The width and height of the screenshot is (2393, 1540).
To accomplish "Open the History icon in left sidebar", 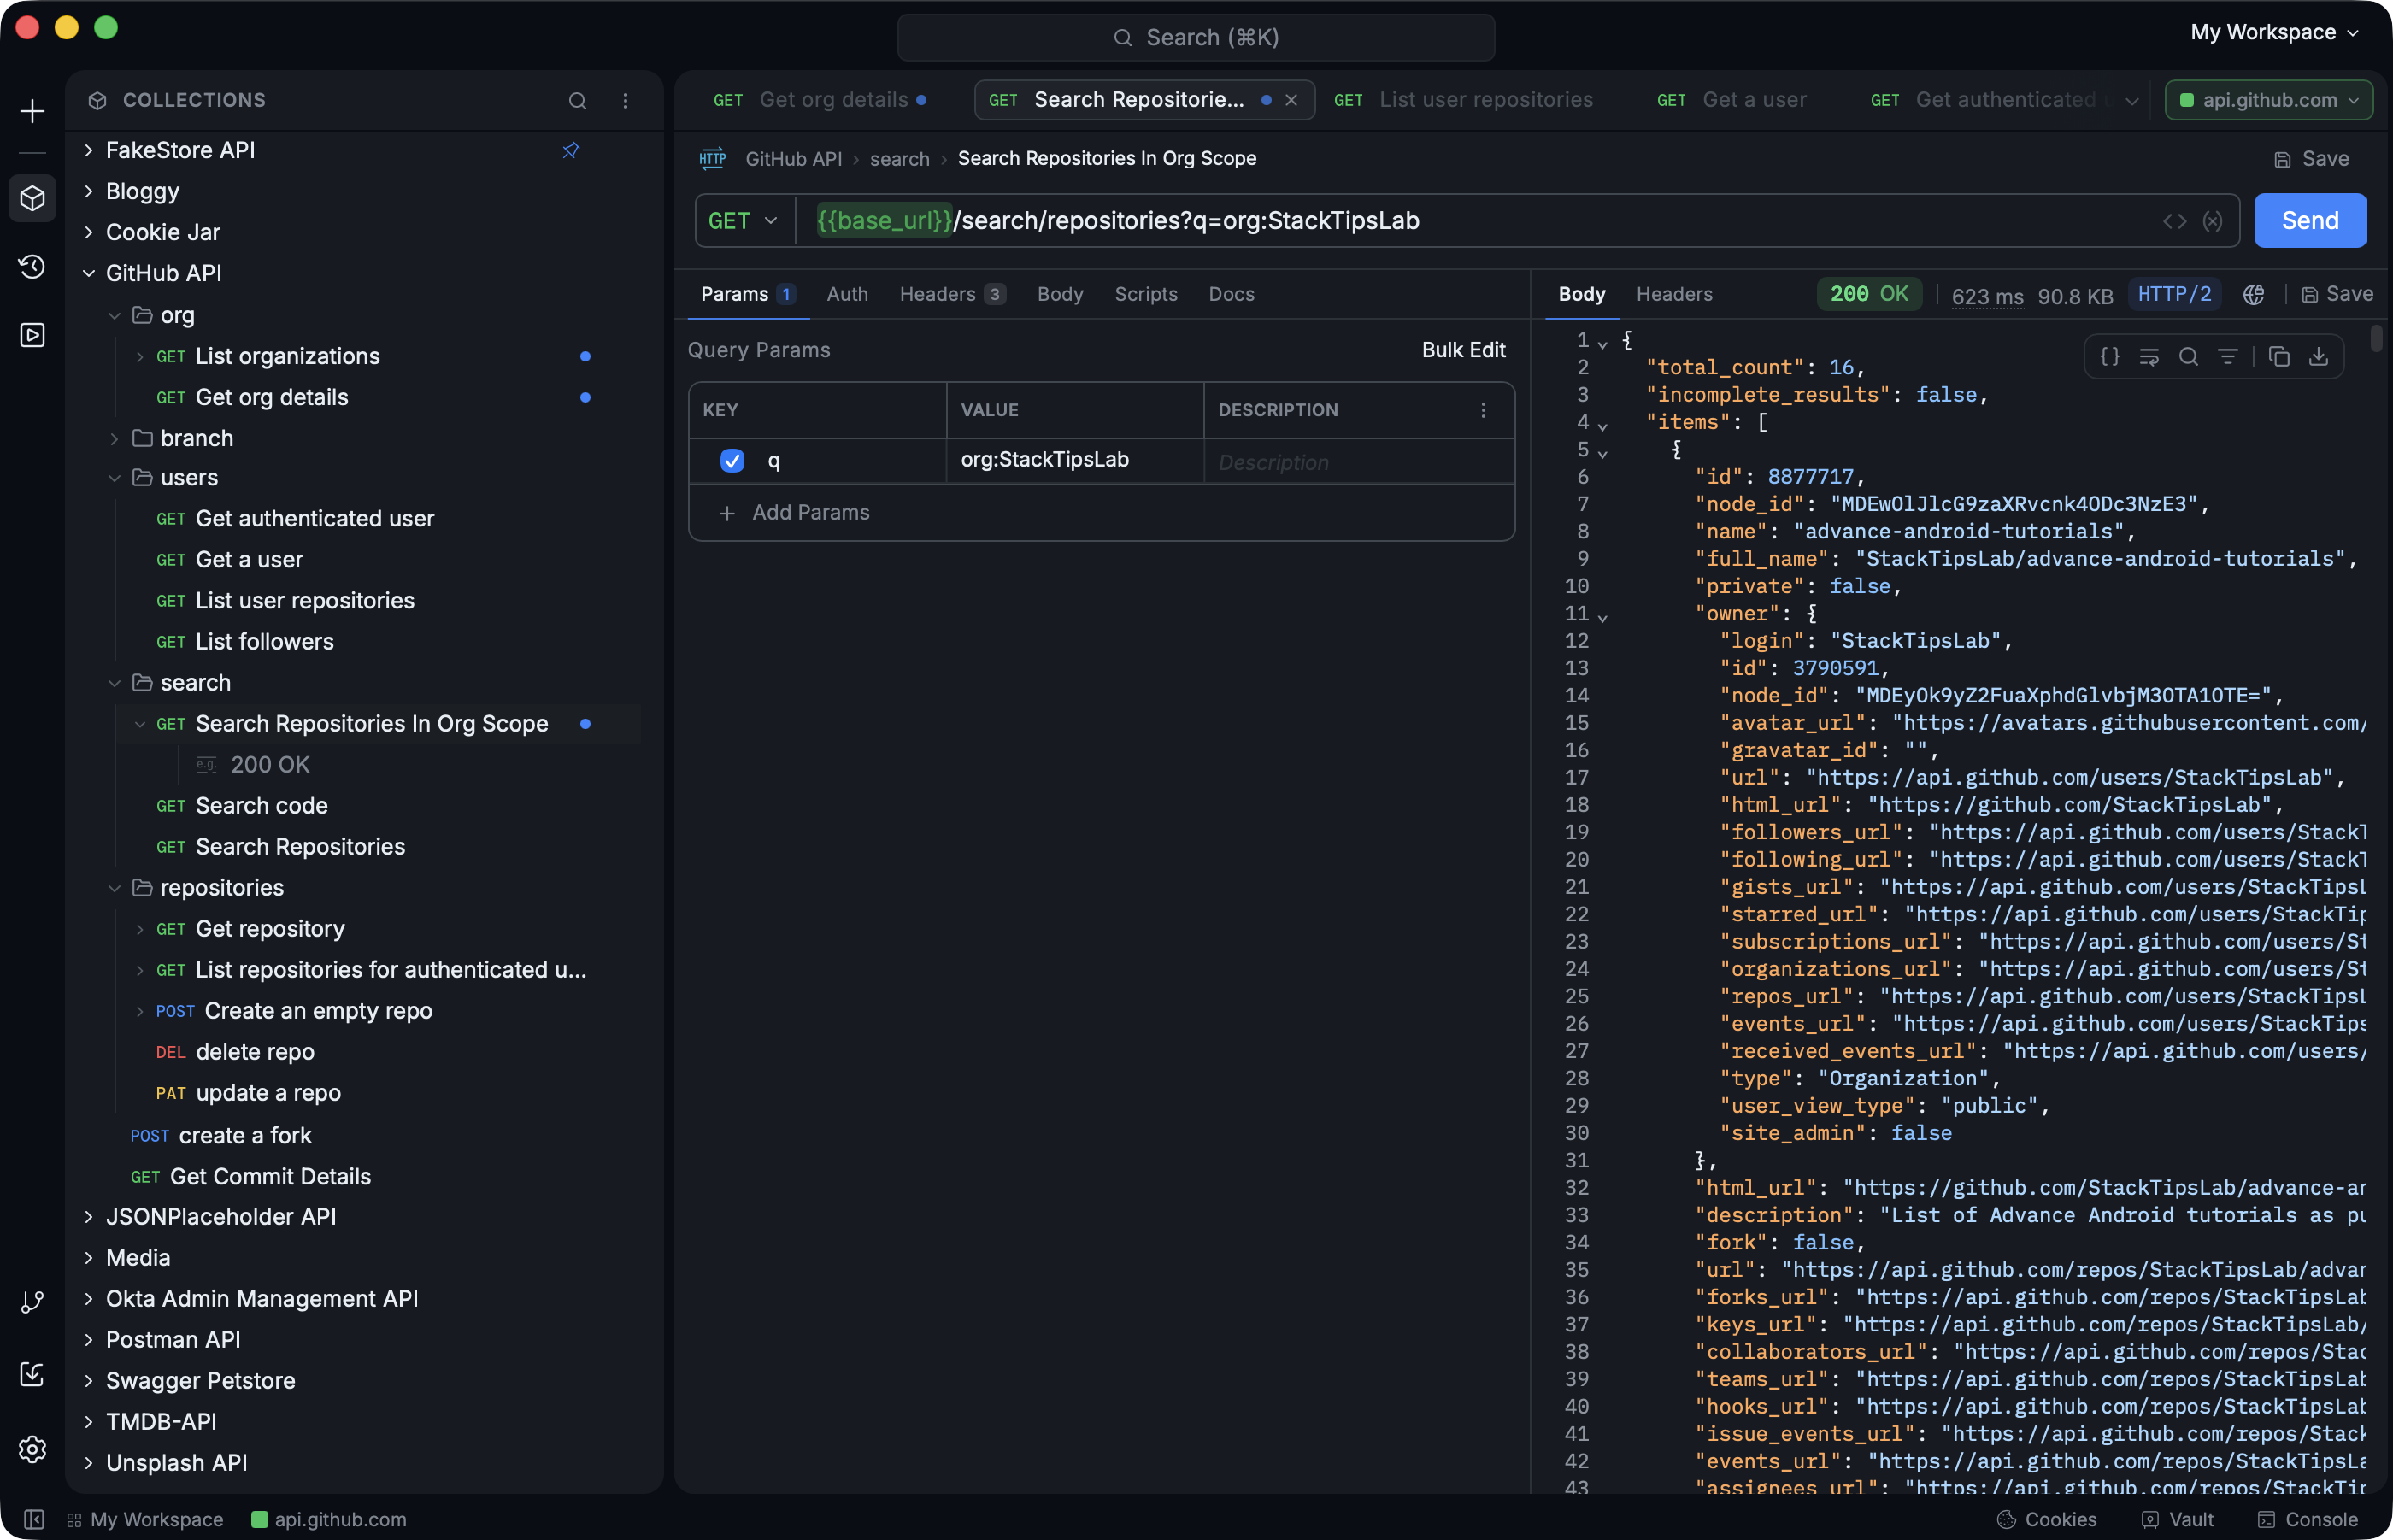I will click(x=32, y=266).
